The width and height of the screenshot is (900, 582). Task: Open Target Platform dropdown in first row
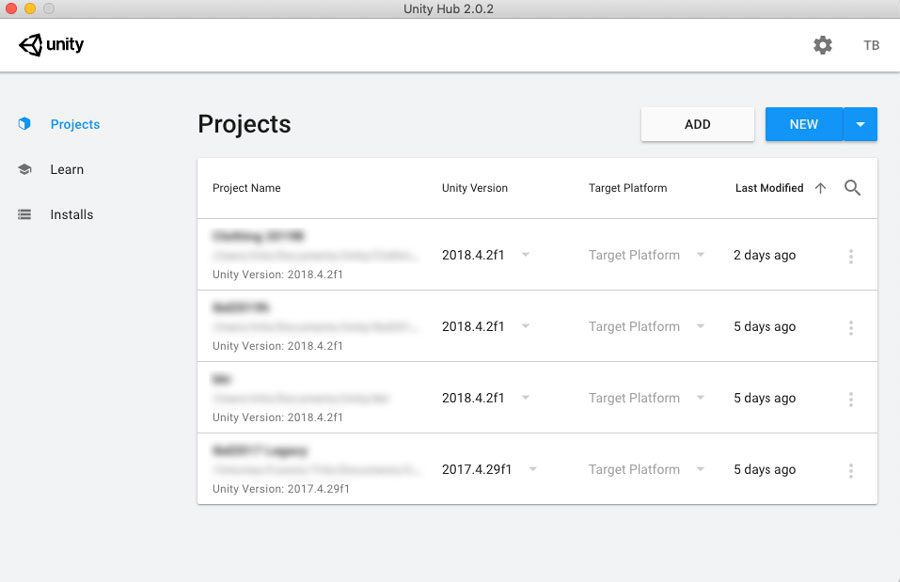(x=700, y=254)
